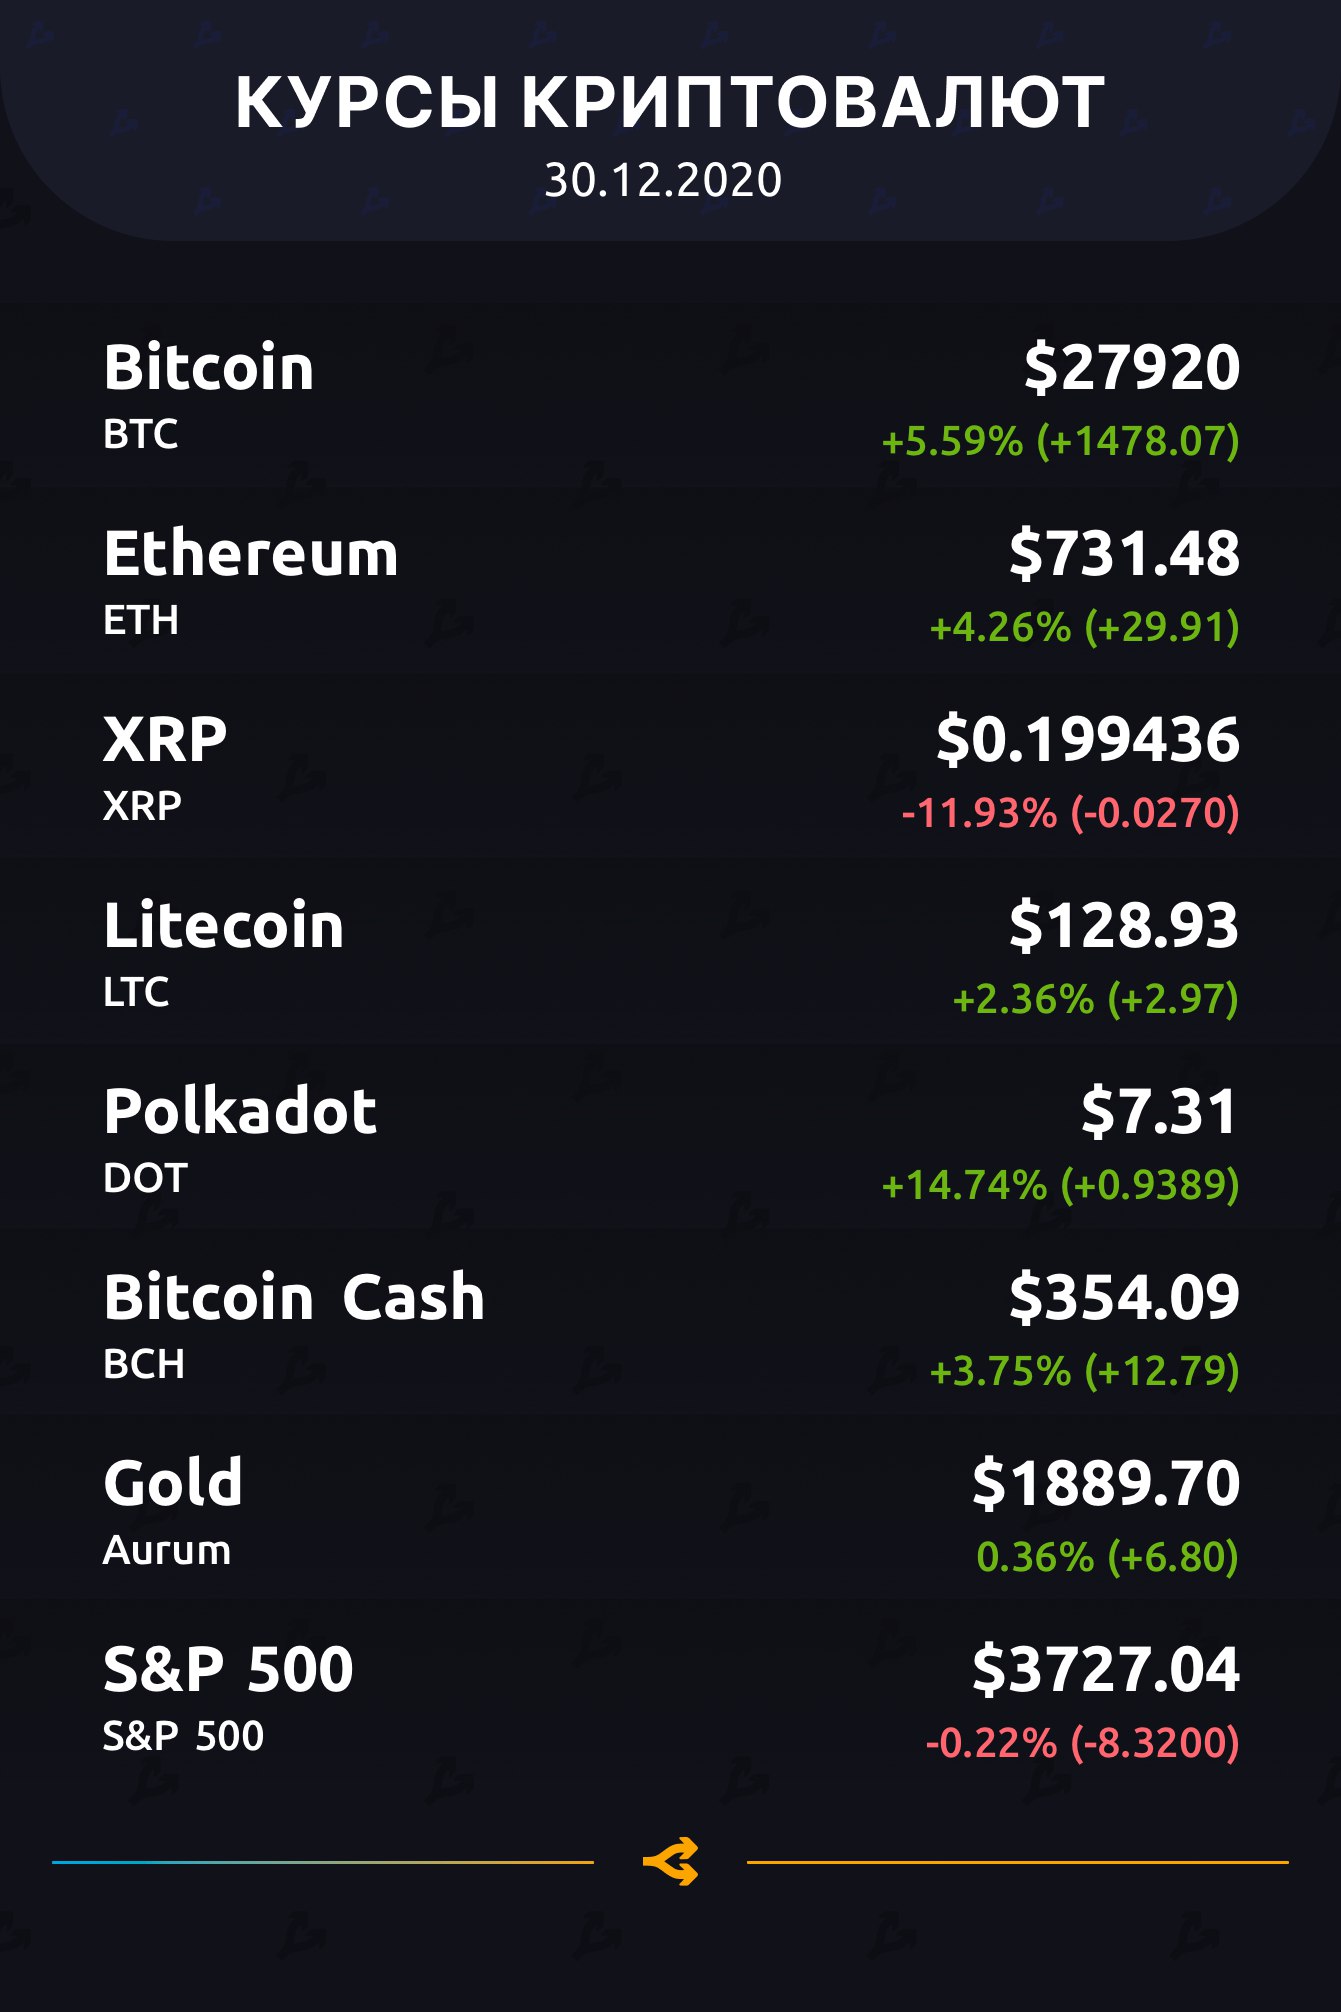Open the Ethereum row name
The image size is (1341, 2012).
pyautogui.click(x=251, y=553)
